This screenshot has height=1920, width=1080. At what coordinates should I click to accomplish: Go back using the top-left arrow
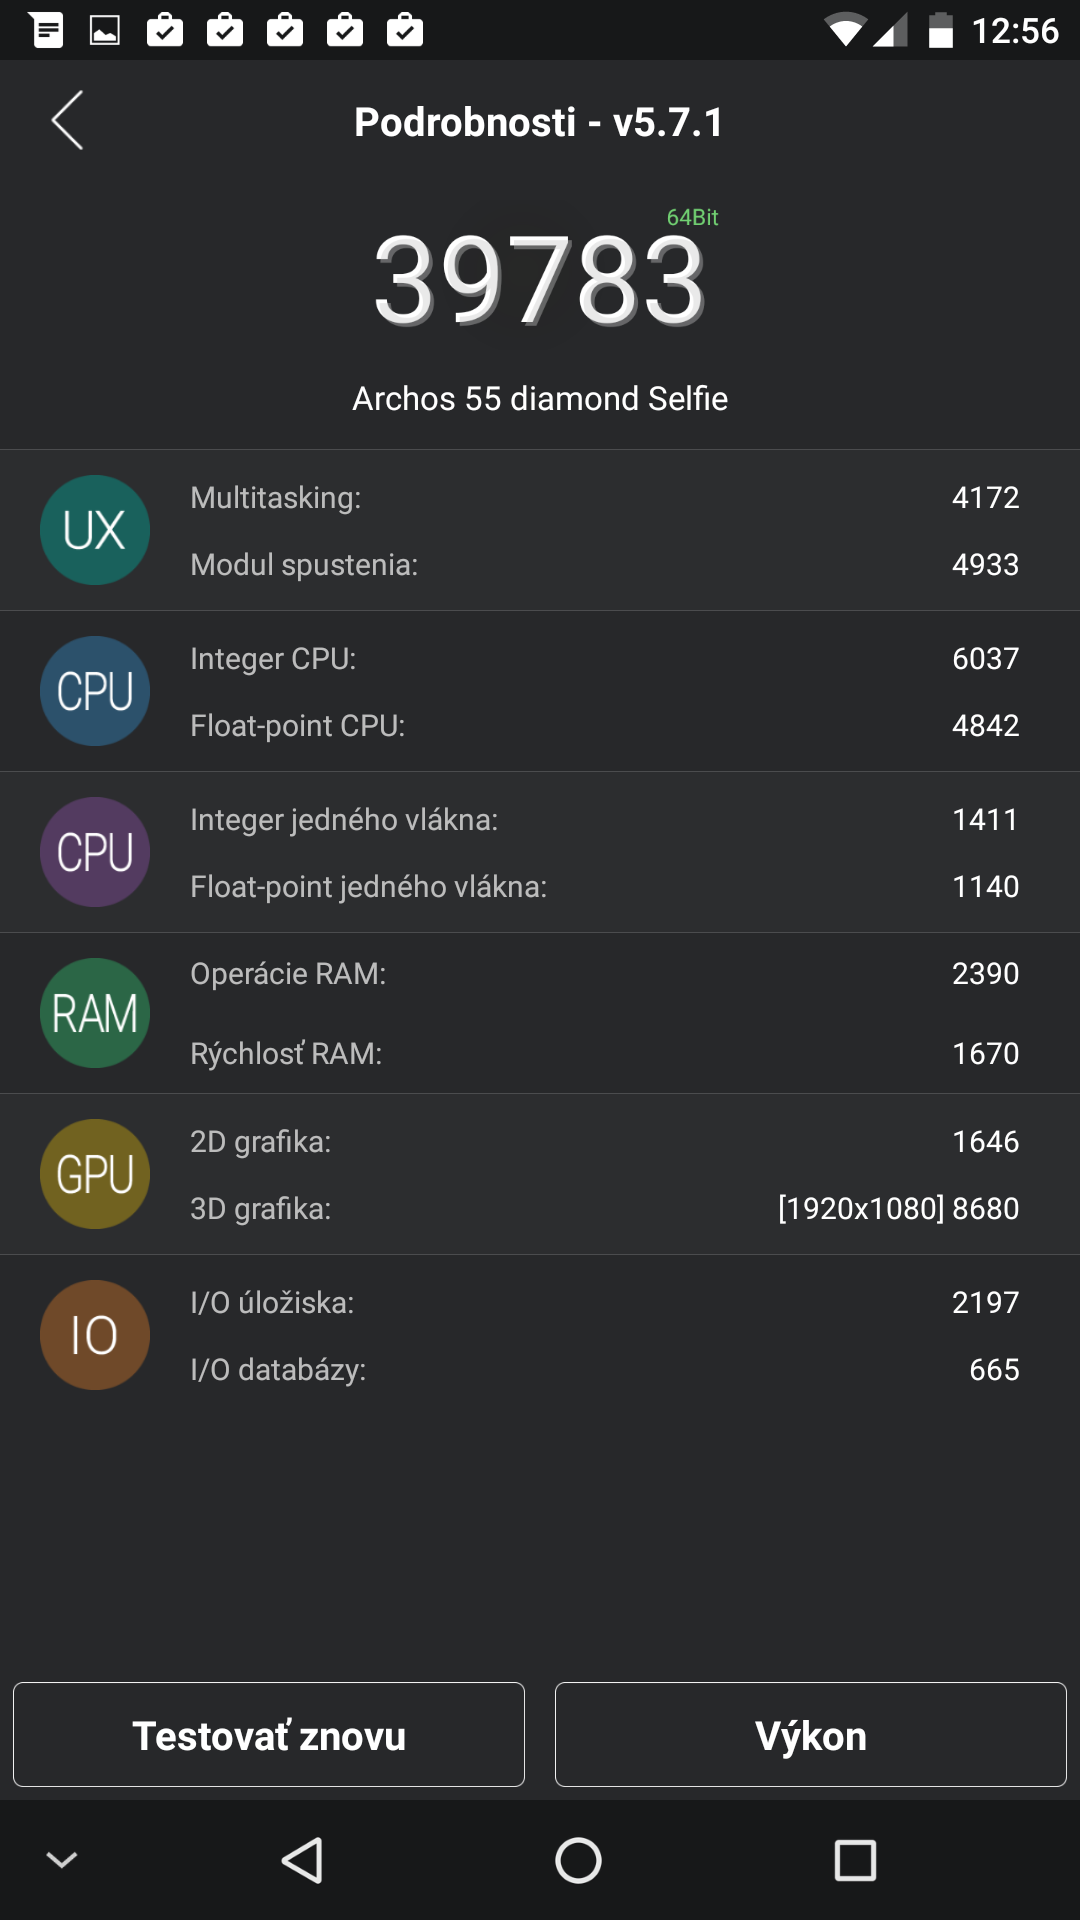click(67, 121)
